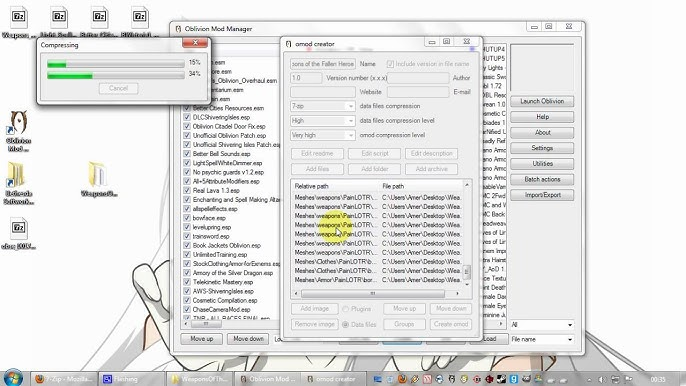Viewport: 686px width, 386px height.
Task: Close the Compressing dialog
Action: click(x=195, y=42)
